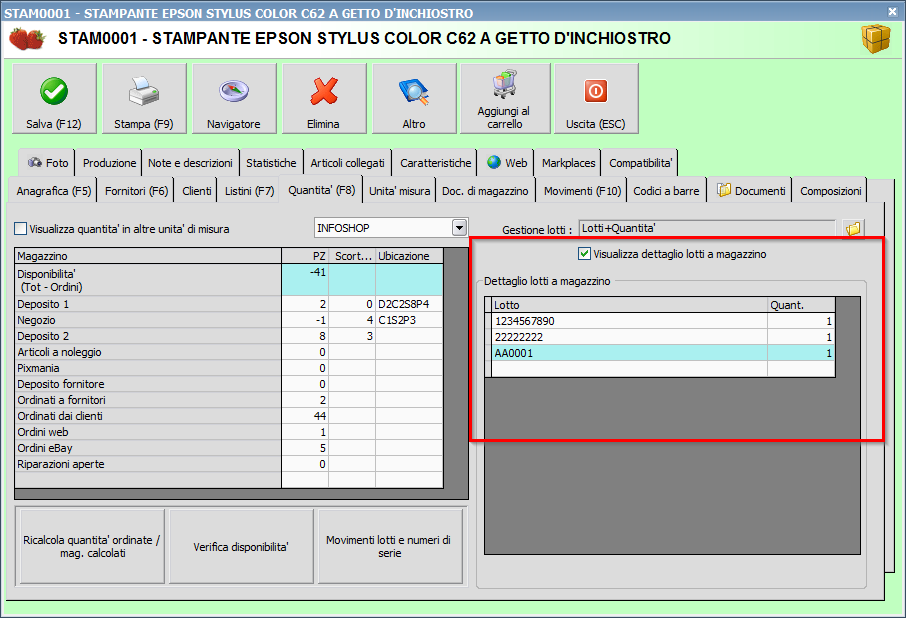This screenshot has height=618, width=906.
Task: Click folder icon next to Gestione lotti
Action: pyautogui.click(x=853, y=229)
